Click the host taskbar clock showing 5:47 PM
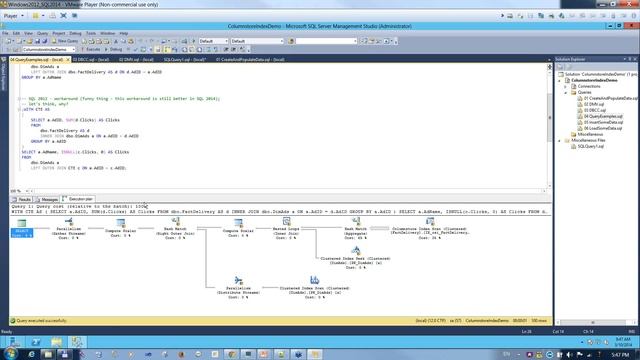 [620, 355]
